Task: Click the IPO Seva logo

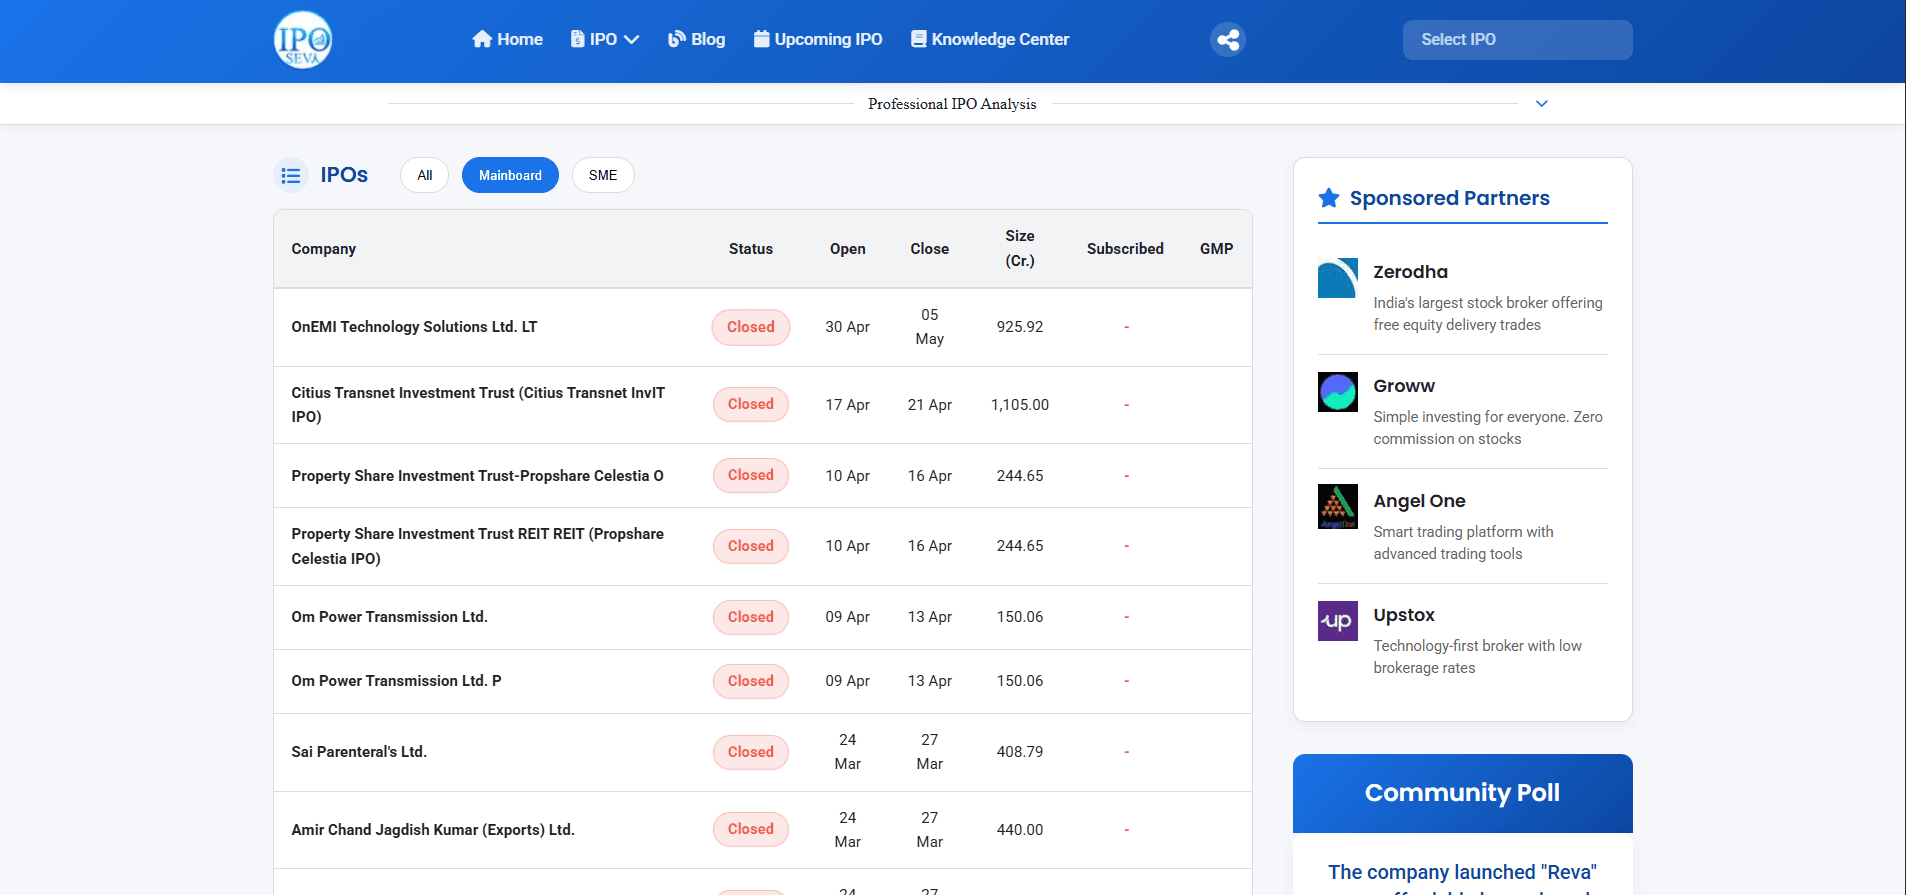Action: pyautogui.click(x=303, y=40)
